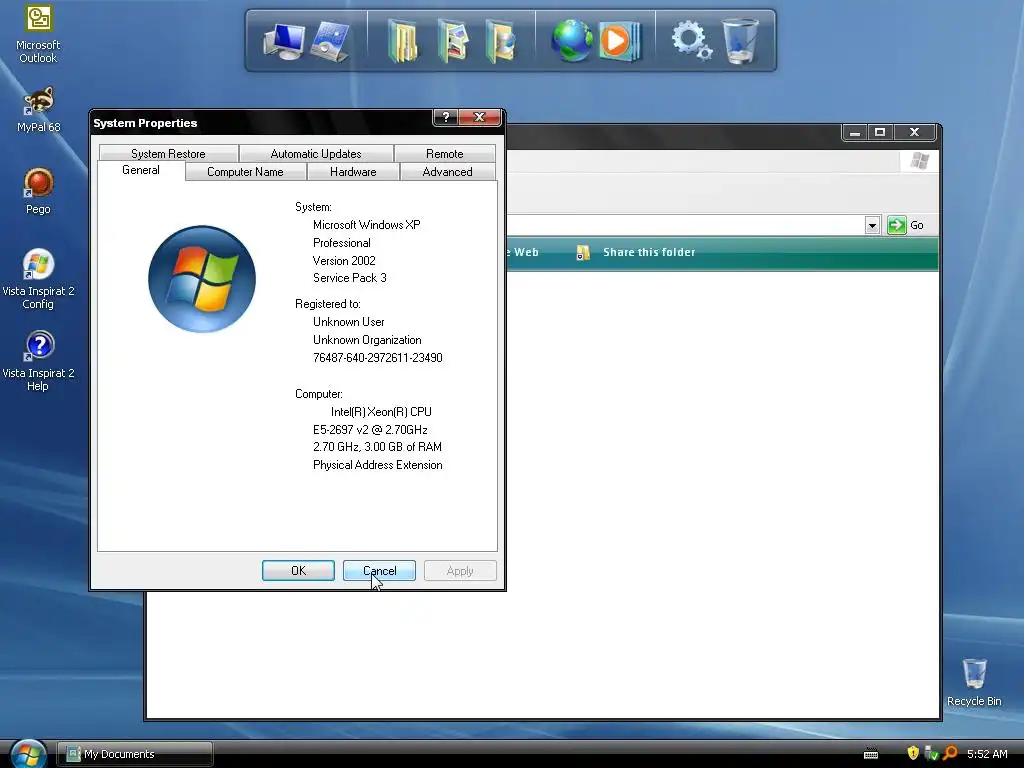Open the documents folder dock icon

point(404,41)
